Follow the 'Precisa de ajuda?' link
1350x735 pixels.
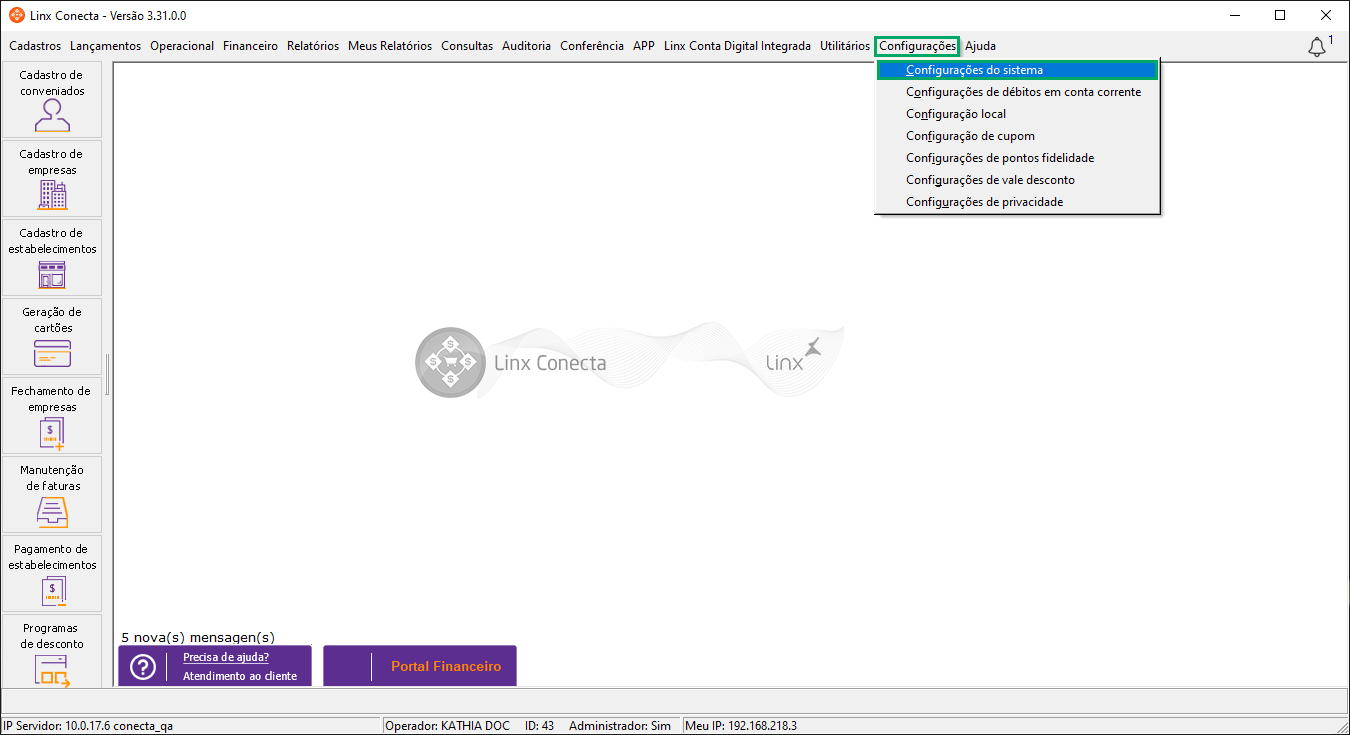pos(226,657)
